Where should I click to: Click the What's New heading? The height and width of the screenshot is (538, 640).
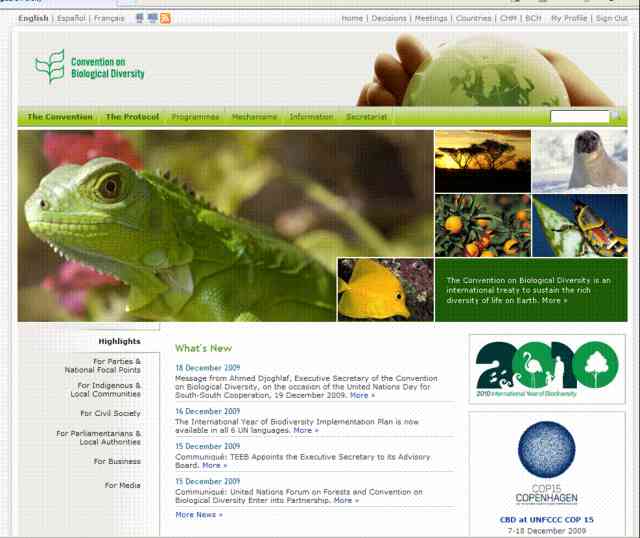(x=203, y=348)
